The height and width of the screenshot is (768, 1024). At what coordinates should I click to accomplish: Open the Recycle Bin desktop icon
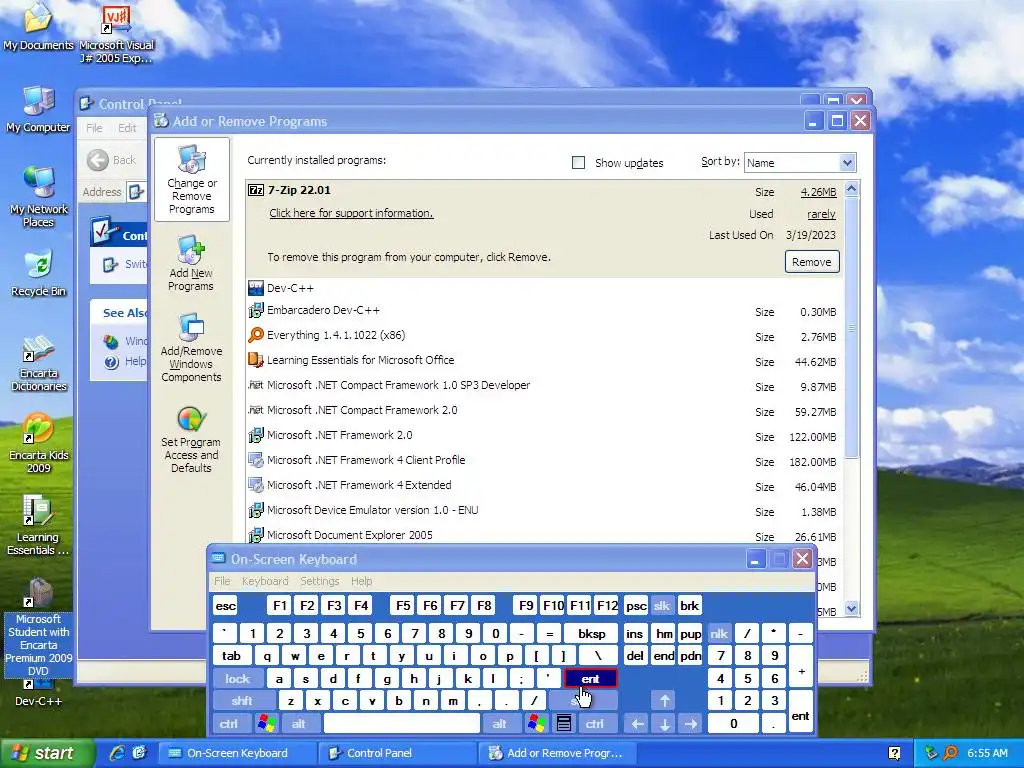pyautogui.click(x=38, y=273)
